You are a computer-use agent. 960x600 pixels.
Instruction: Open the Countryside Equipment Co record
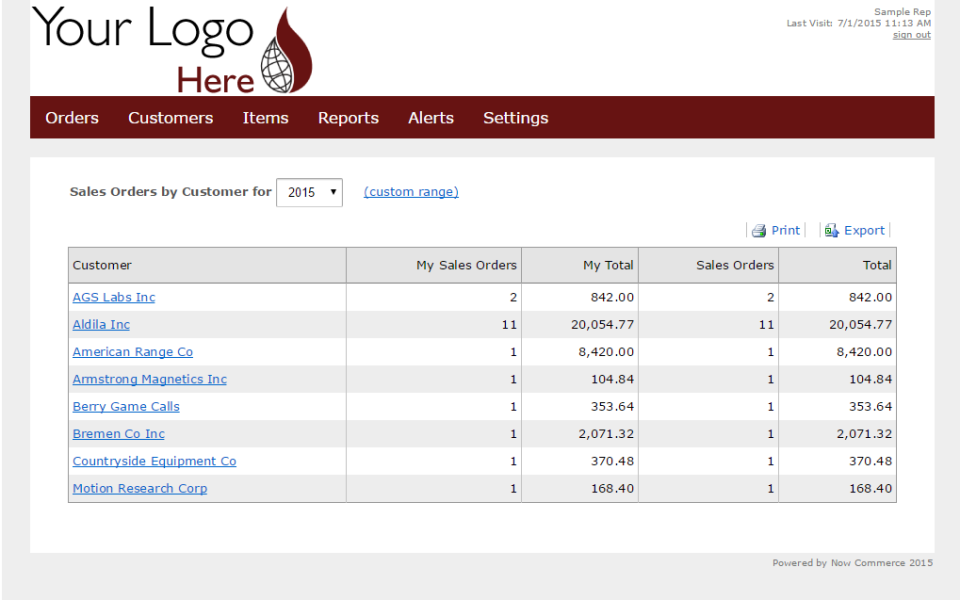154,461
